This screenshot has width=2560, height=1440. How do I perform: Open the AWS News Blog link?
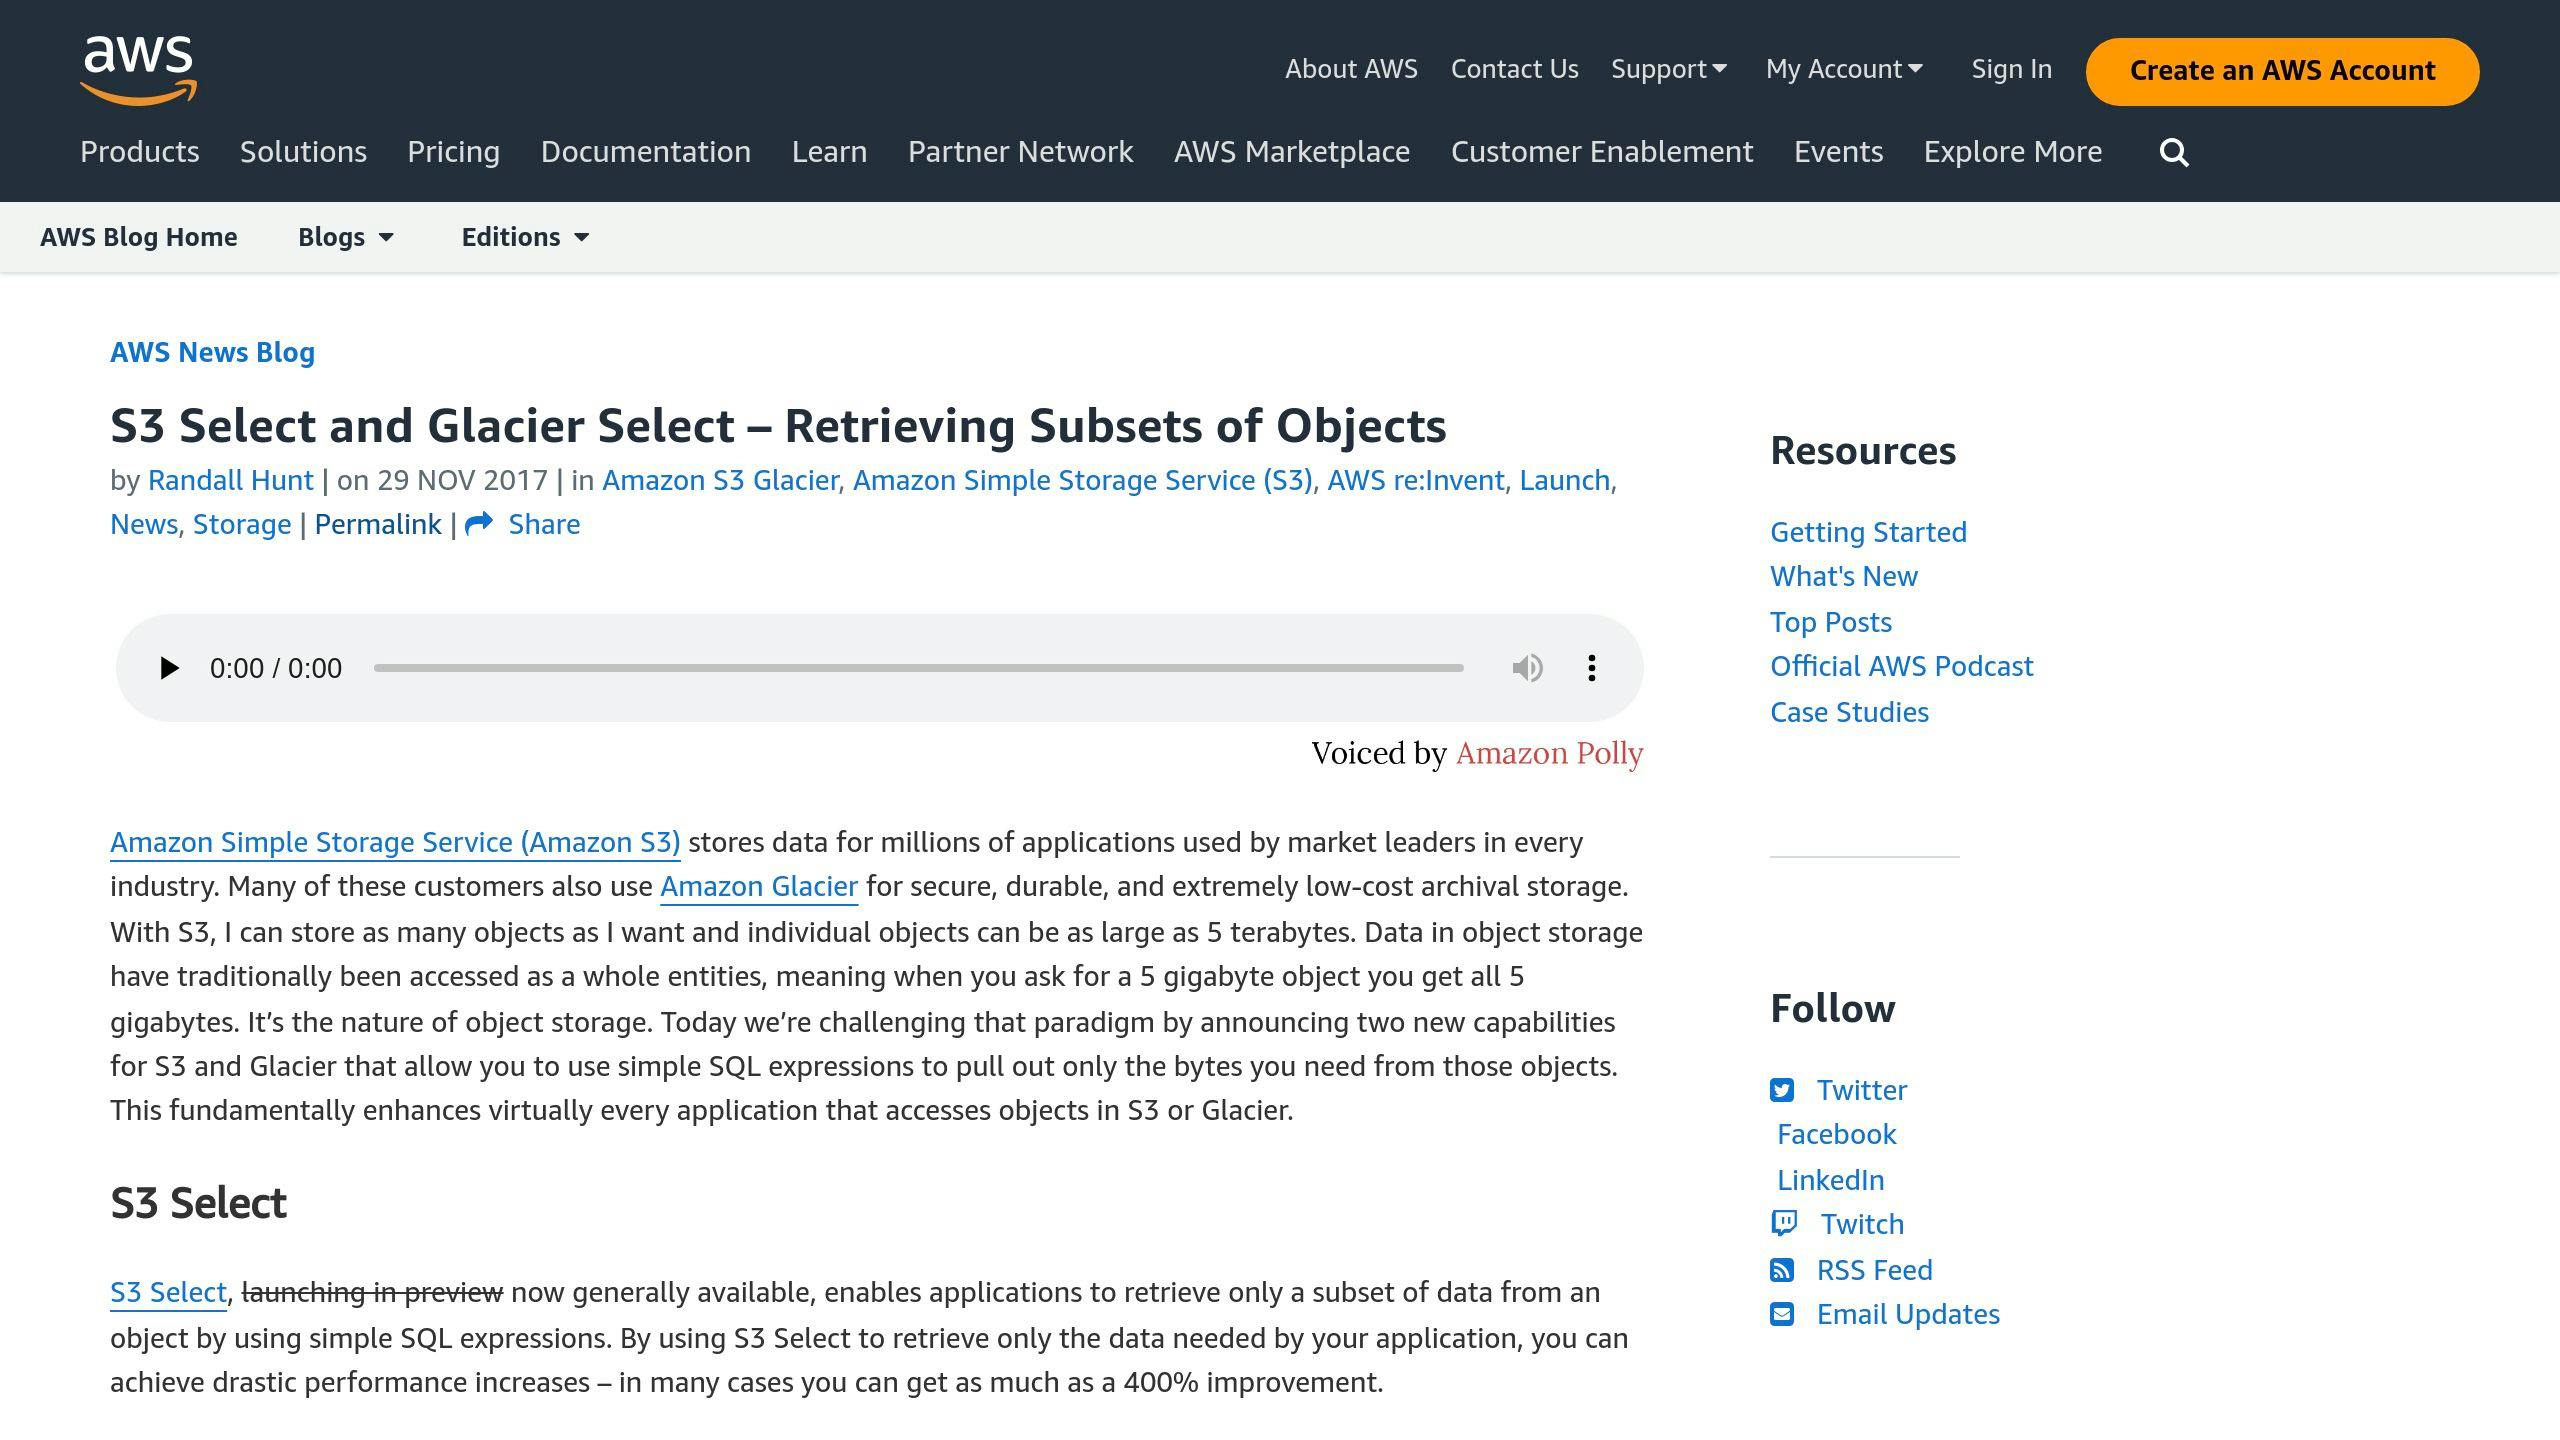(212, 352)
